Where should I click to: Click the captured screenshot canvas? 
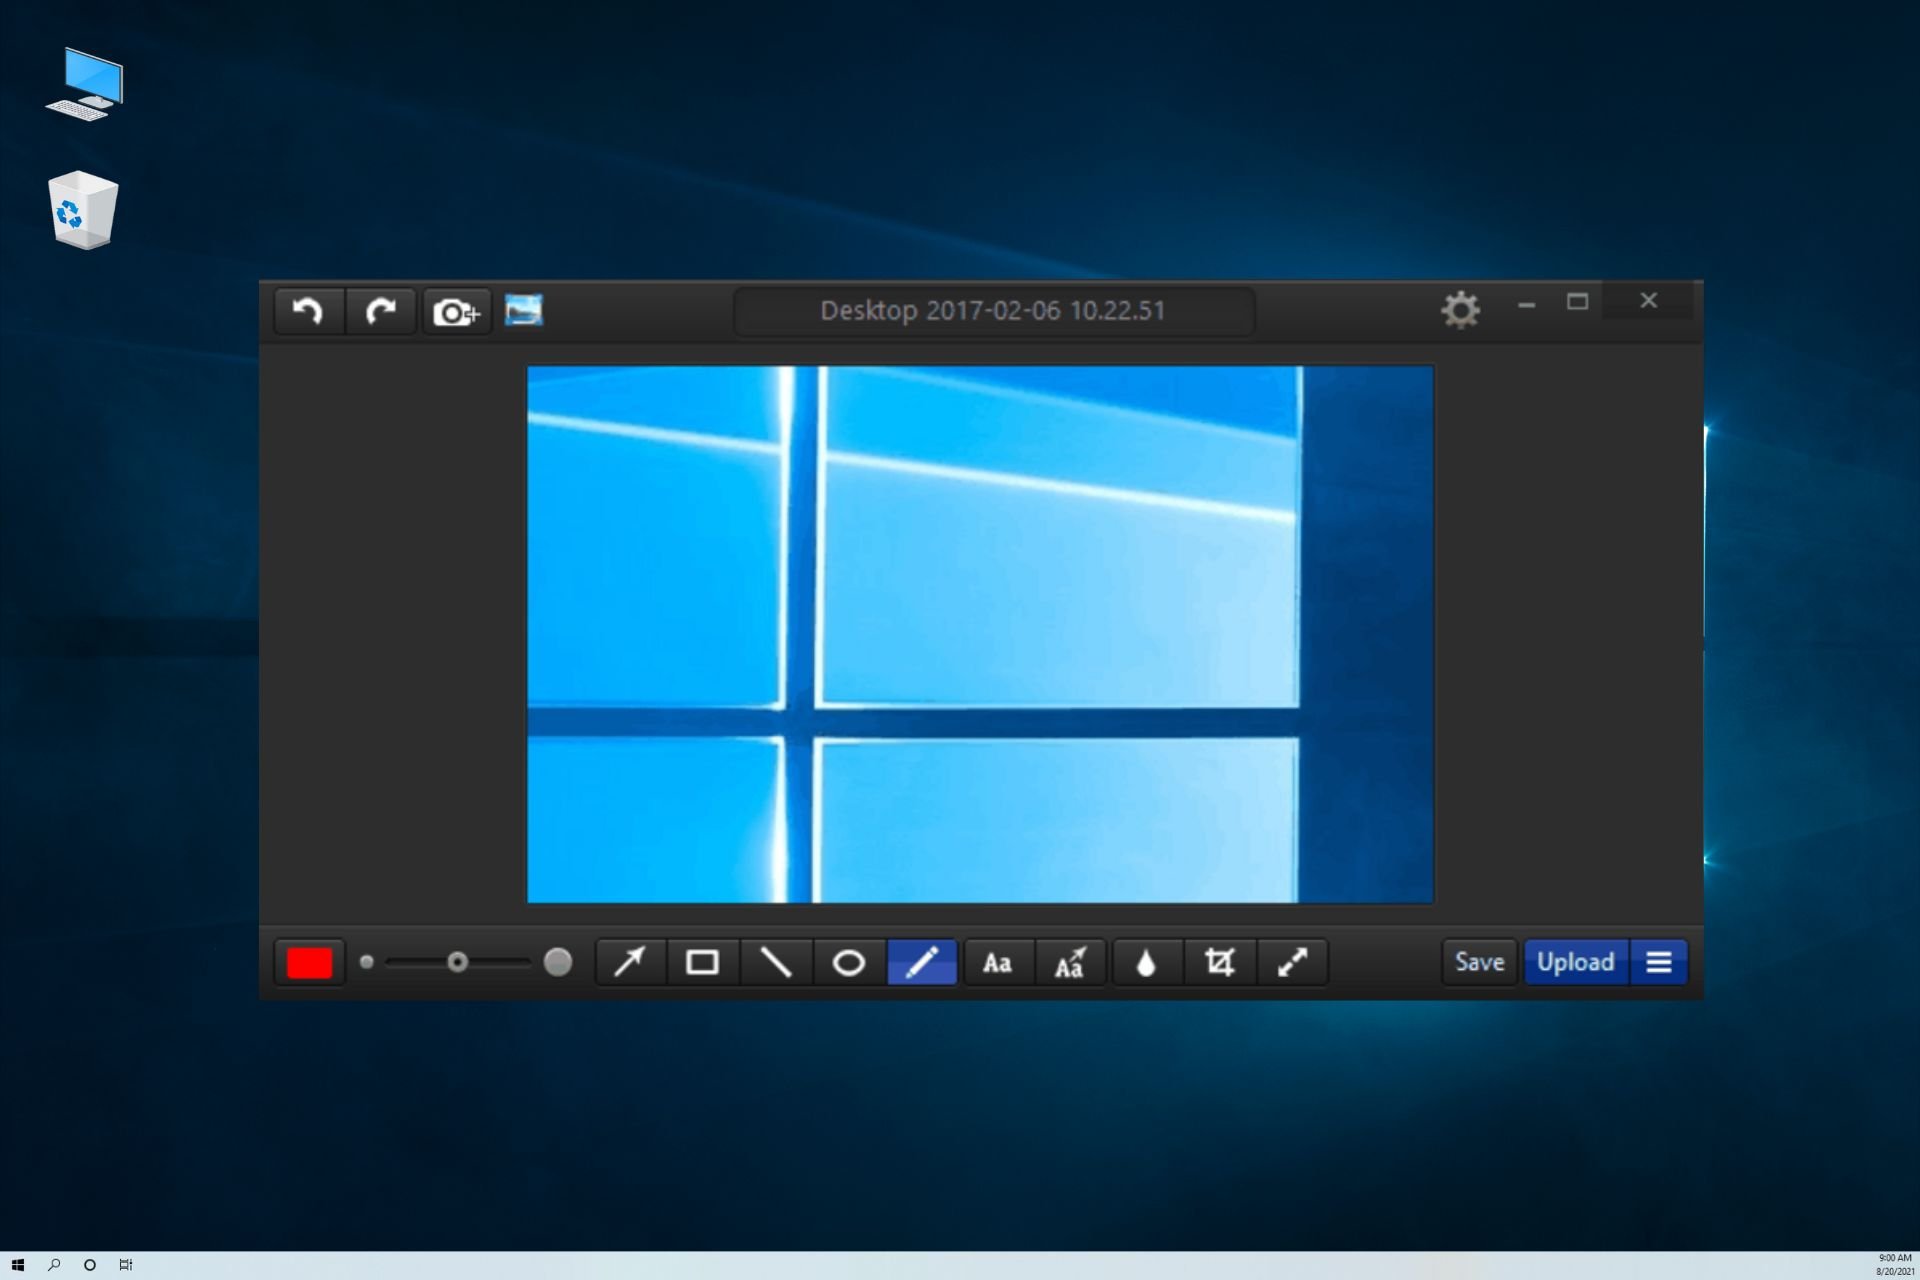(x=980, y=635)
